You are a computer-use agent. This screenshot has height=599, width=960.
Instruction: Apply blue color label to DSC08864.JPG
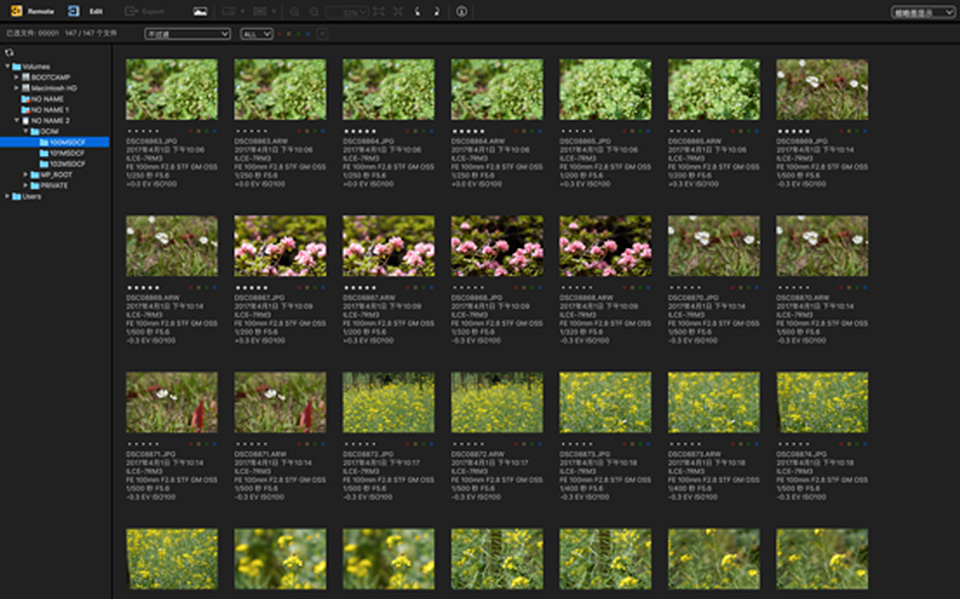[432, 130]
